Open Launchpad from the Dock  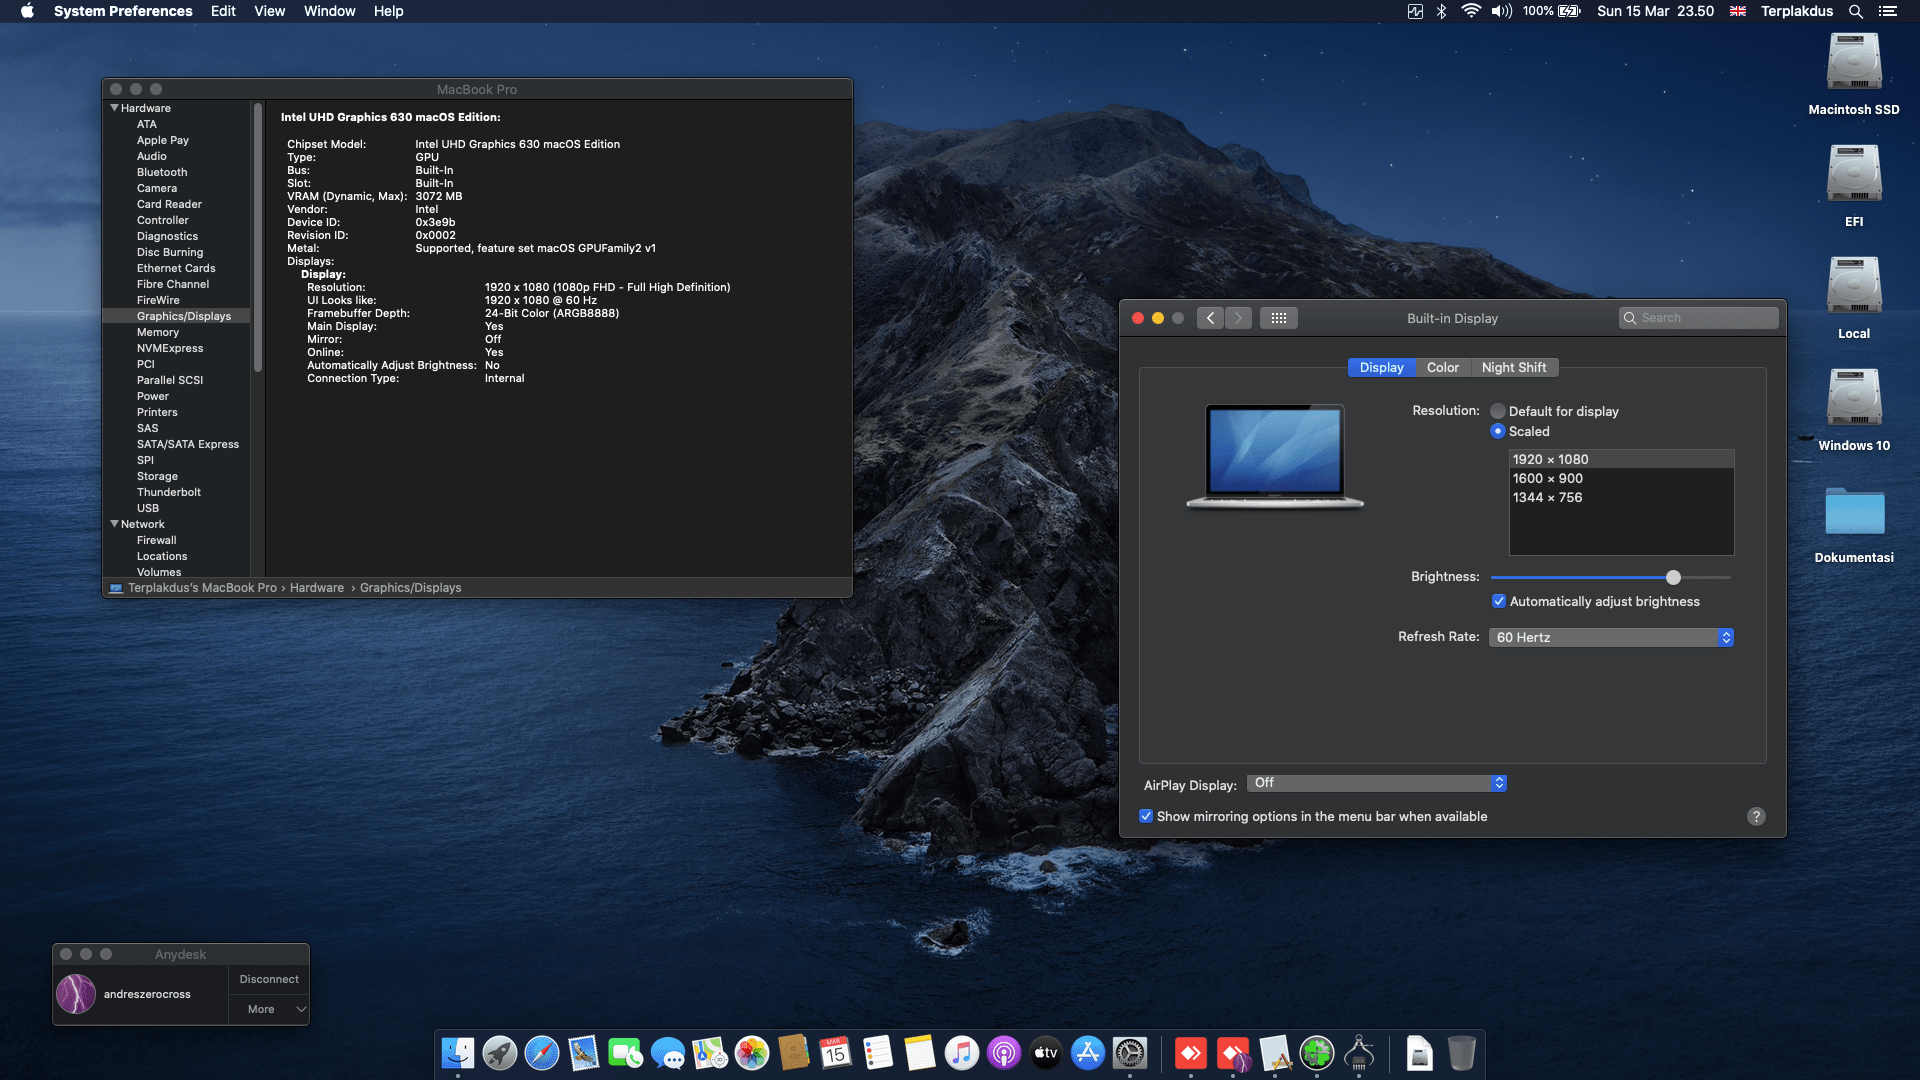tap(500, 1053)
